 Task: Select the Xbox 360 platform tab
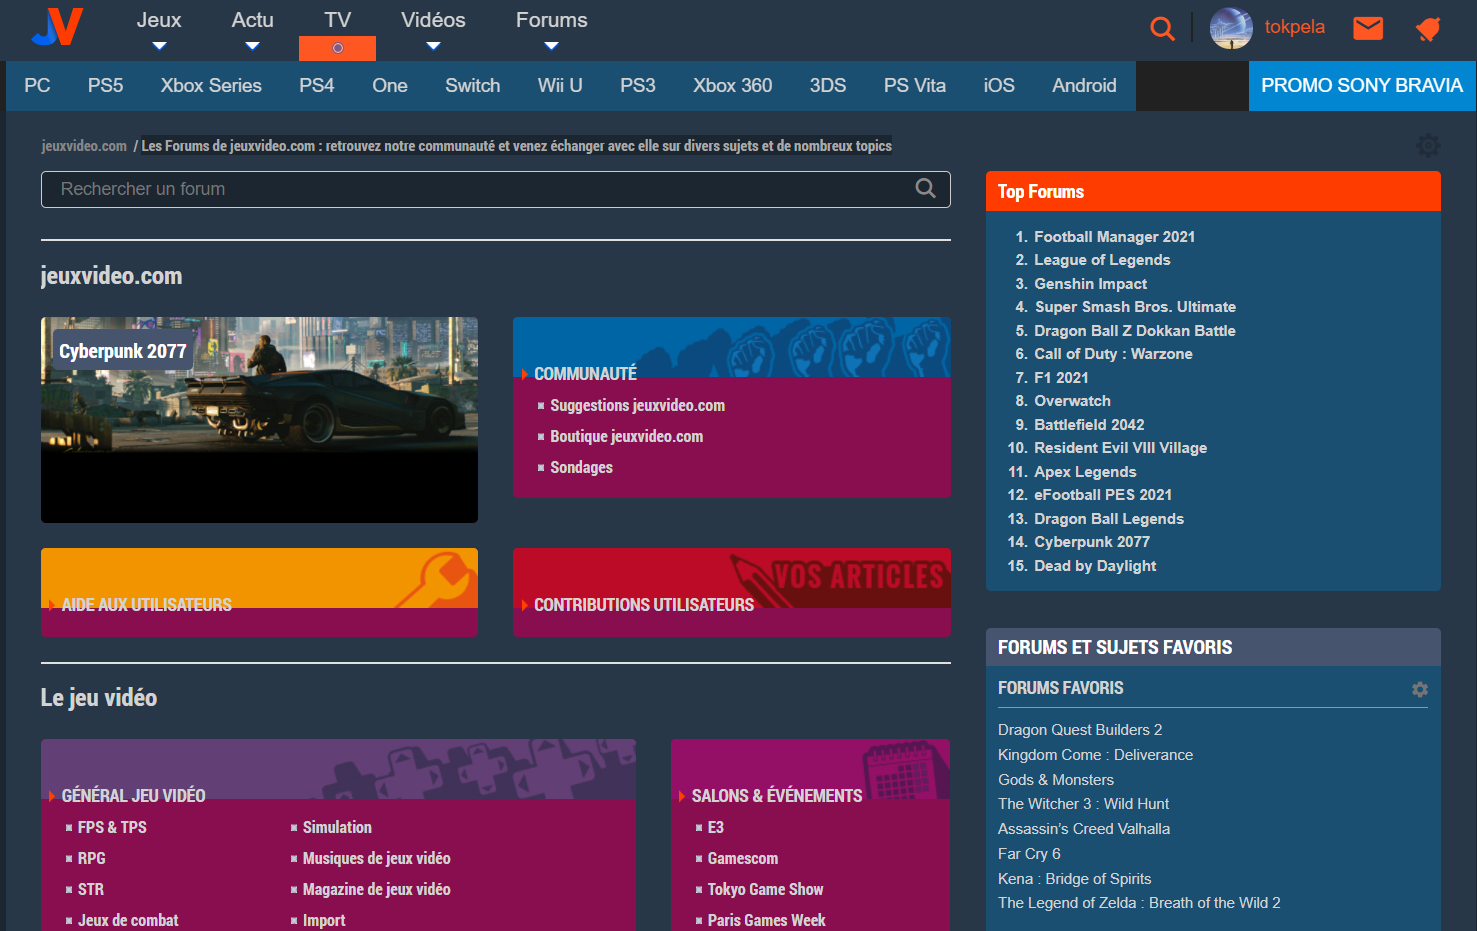[732, 86]
